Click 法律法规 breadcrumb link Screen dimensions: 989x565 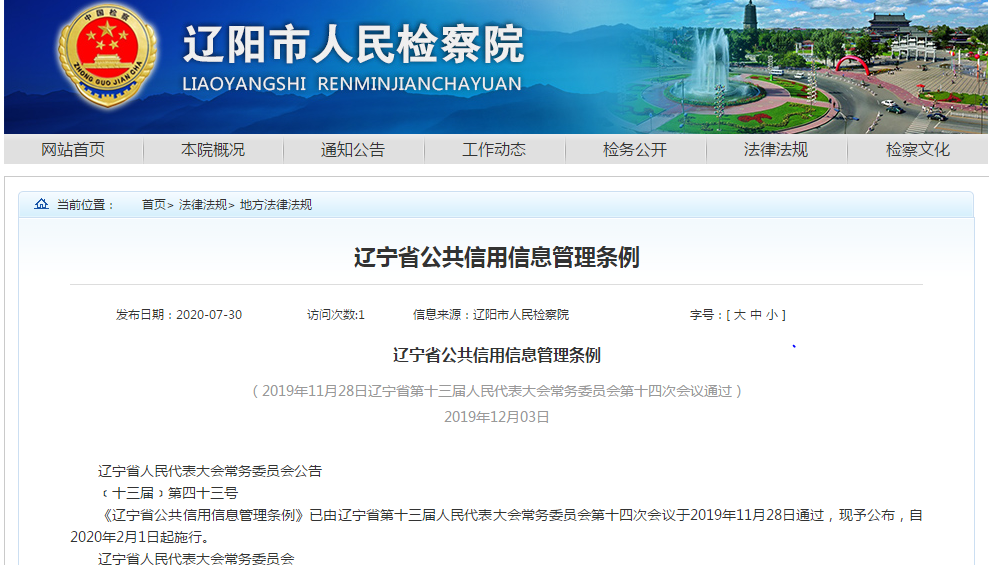[202, 204]
